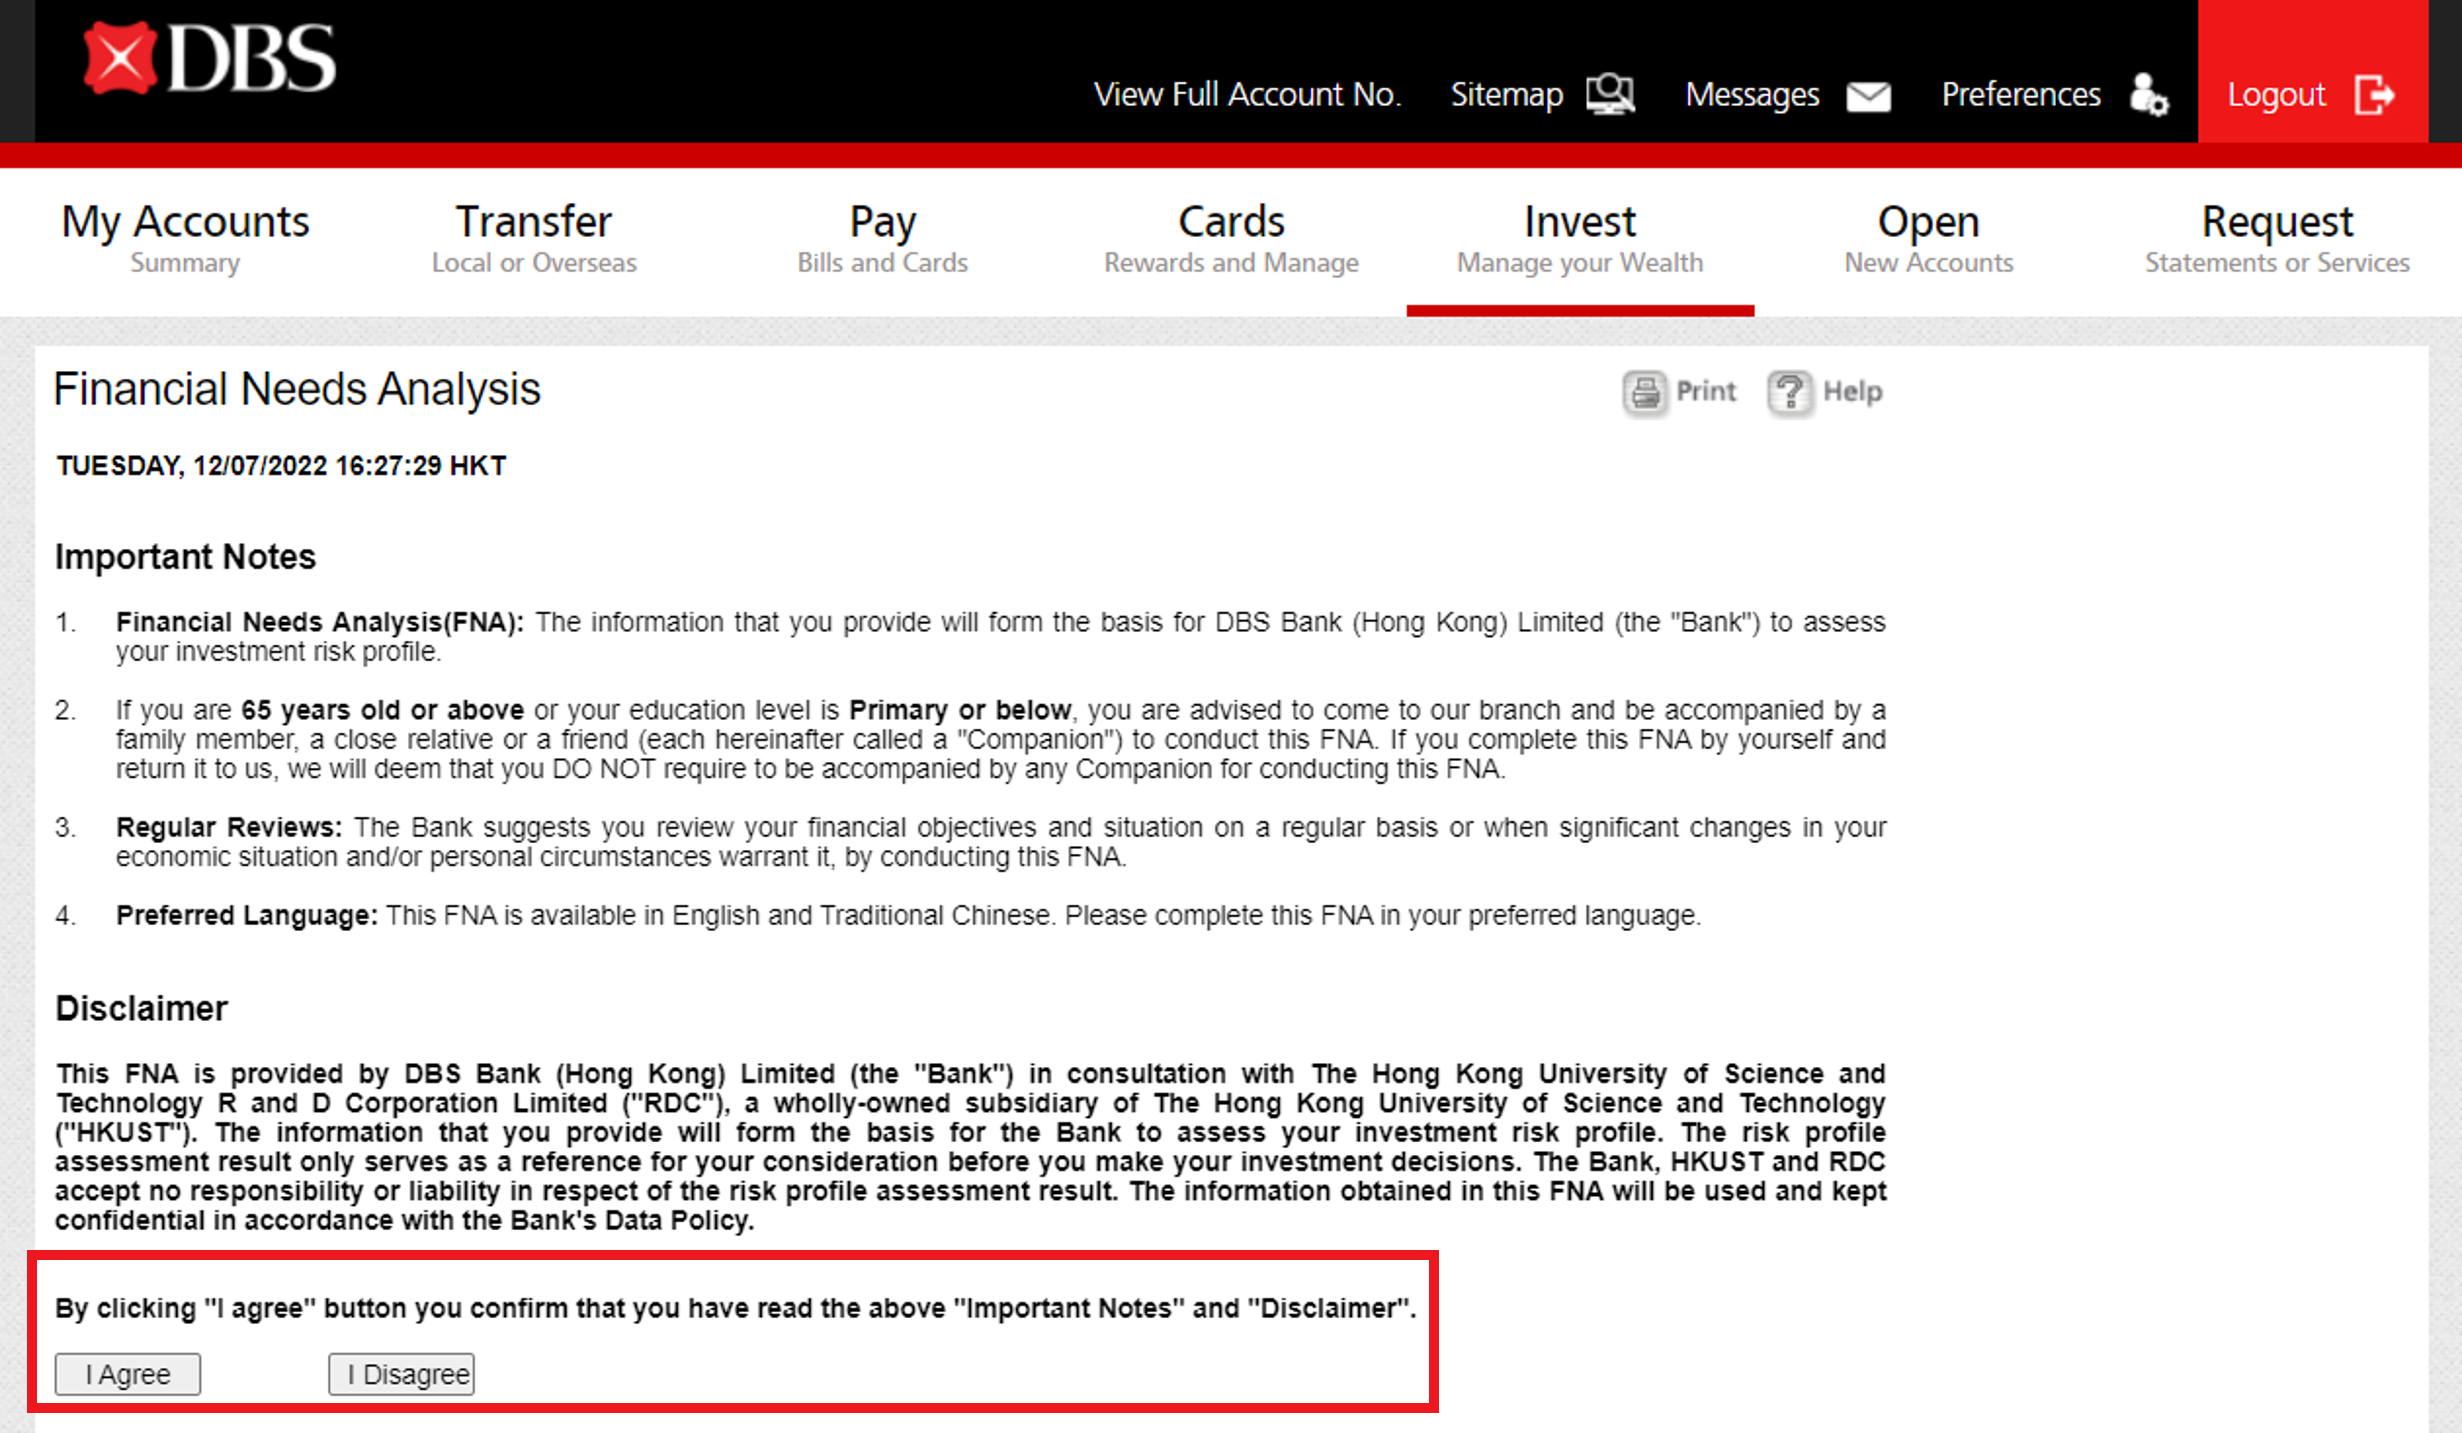Open Cards Rewards and Manage menu
This screenshot has height=1433, width=2462.
coord(1231,238)
